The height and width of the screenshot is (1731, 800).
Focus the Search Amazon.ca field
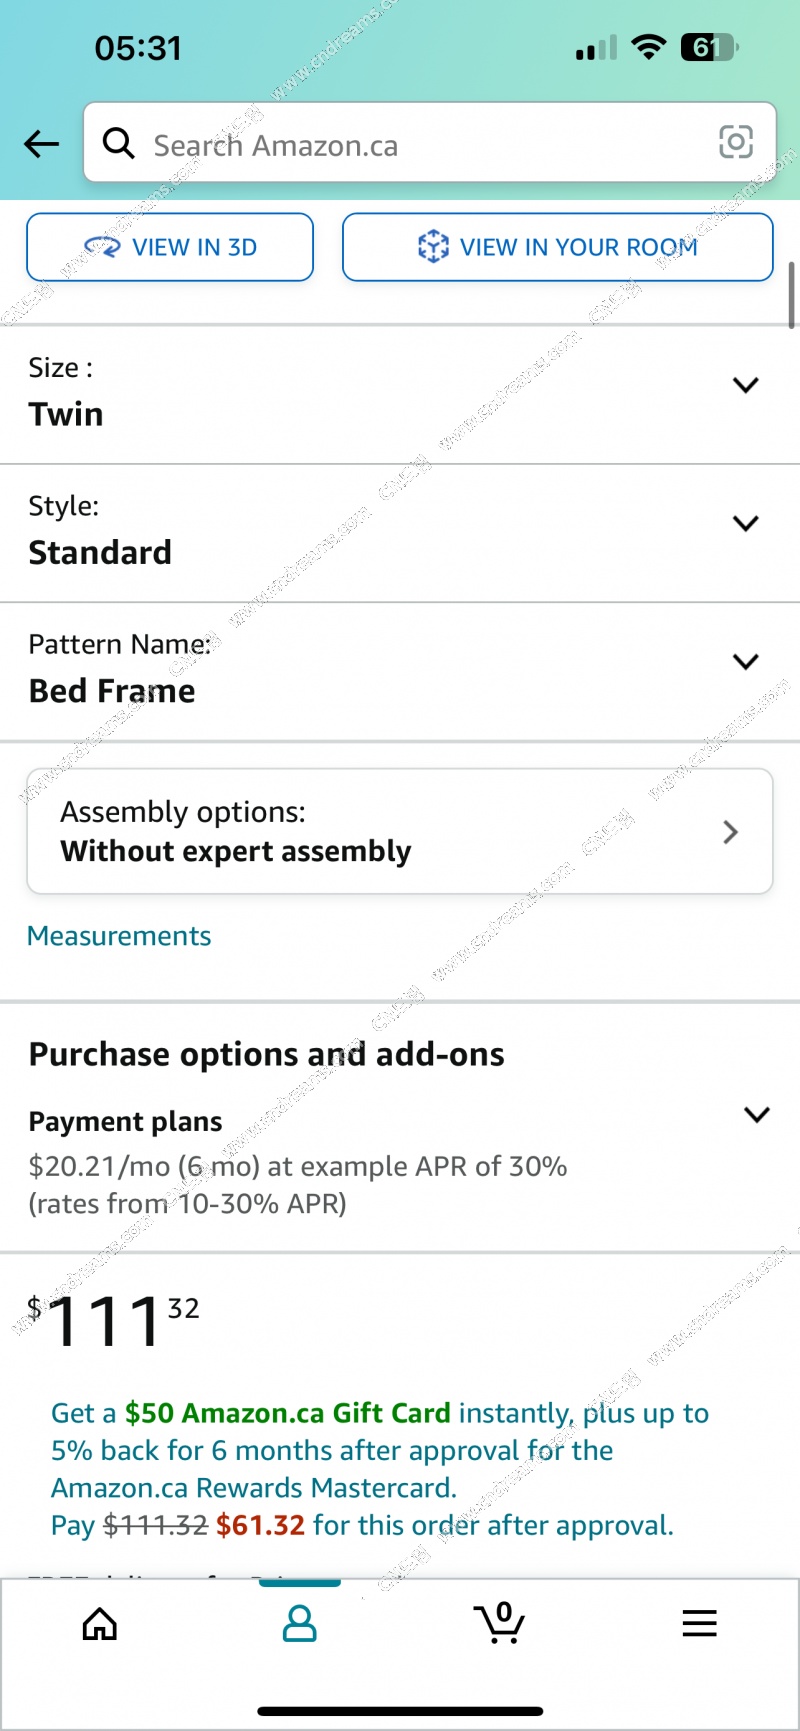[430, 142]
